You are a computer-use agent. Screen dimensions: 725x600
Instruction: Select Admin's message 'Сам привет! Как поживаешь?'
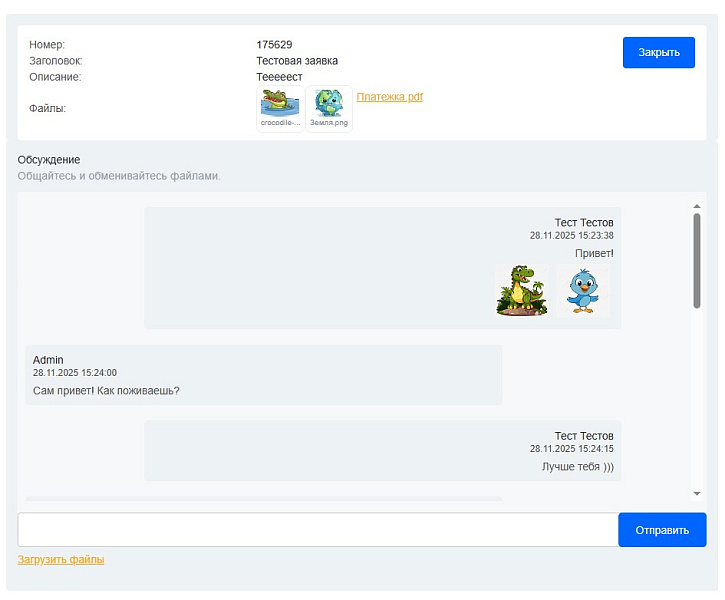tap(106, 390)
